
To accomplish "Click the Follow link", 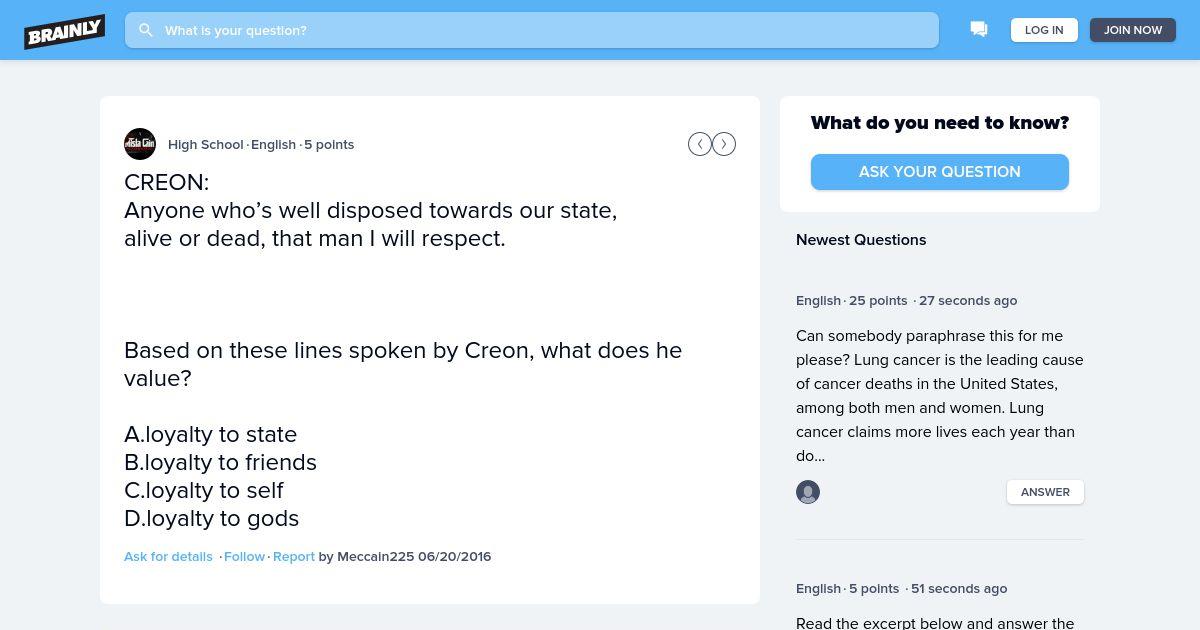I will click(244, 556).
